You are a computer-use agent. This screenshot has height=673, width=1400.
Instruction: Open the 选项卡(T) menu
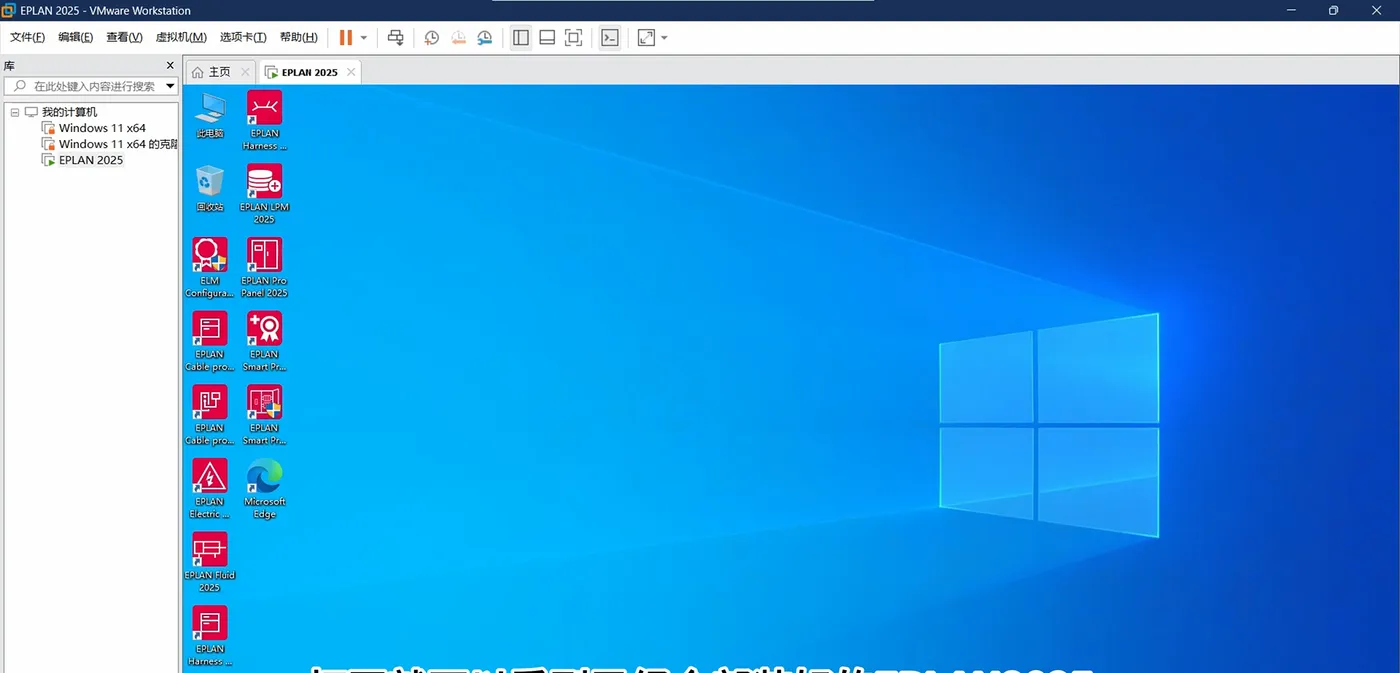(x=243, y=37)
